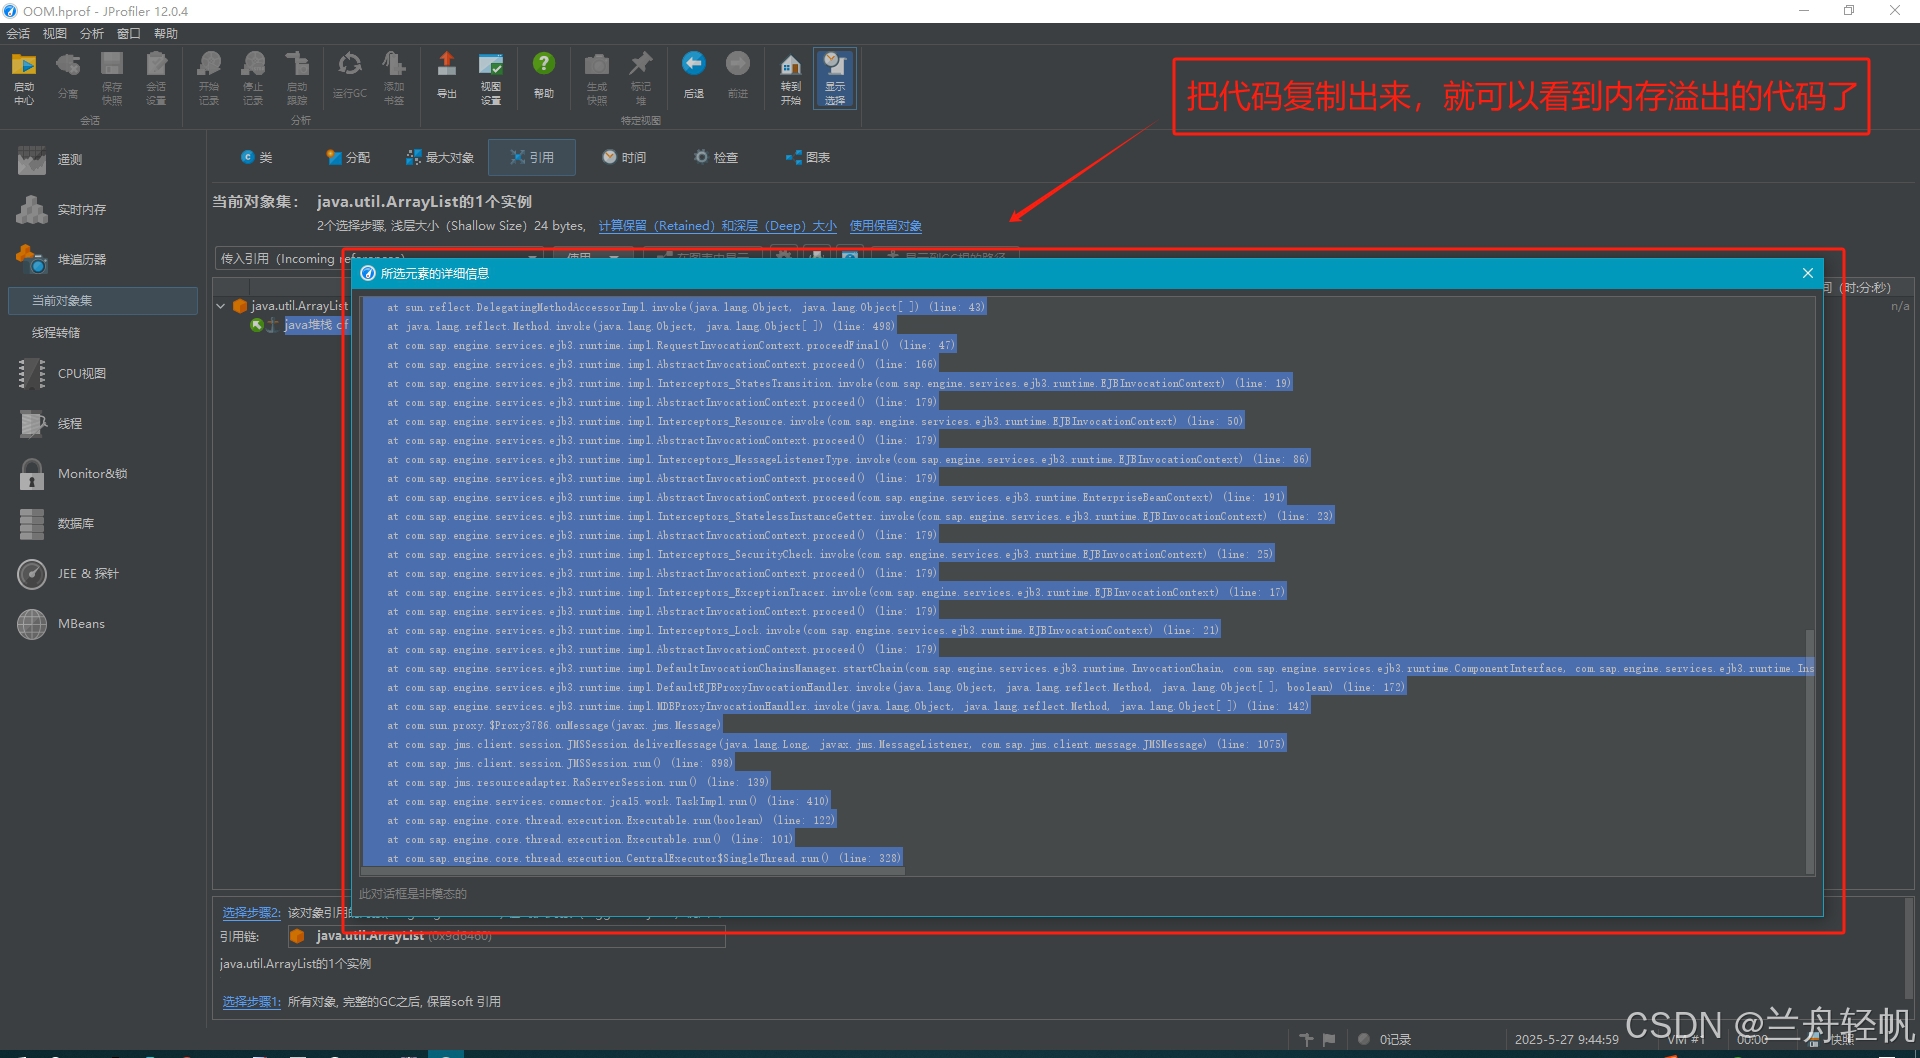The image size is (1920, 1058).
Task: Click the vertical scrollbar in details dialog
Action: 1809,750
